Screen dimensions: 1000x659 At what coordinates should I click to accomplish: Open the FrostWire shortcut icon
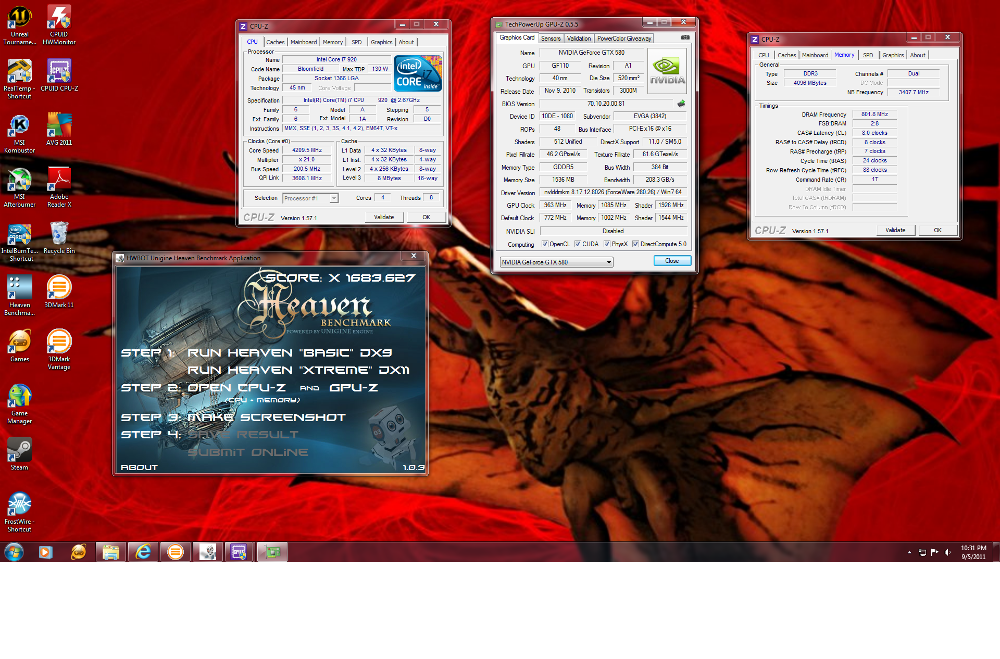pyautogui.click(x=19, y=512)
